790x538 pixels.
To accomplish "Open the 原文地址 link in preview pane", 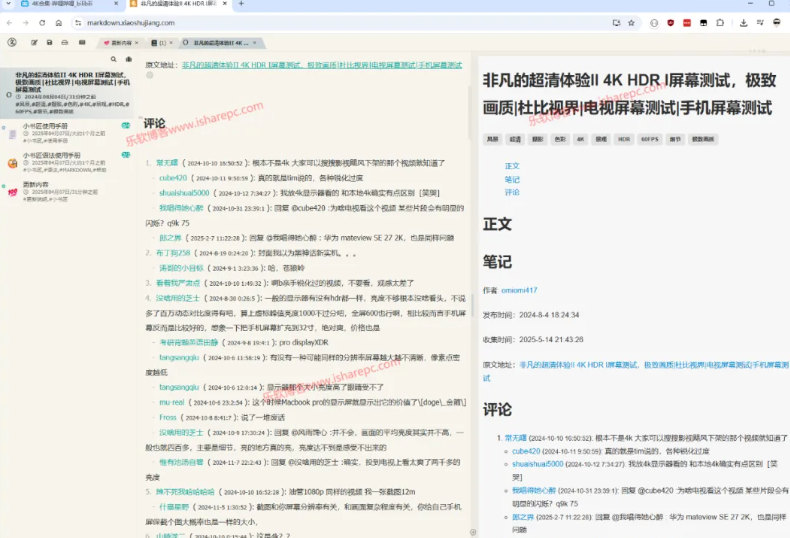I will [654, 365].
